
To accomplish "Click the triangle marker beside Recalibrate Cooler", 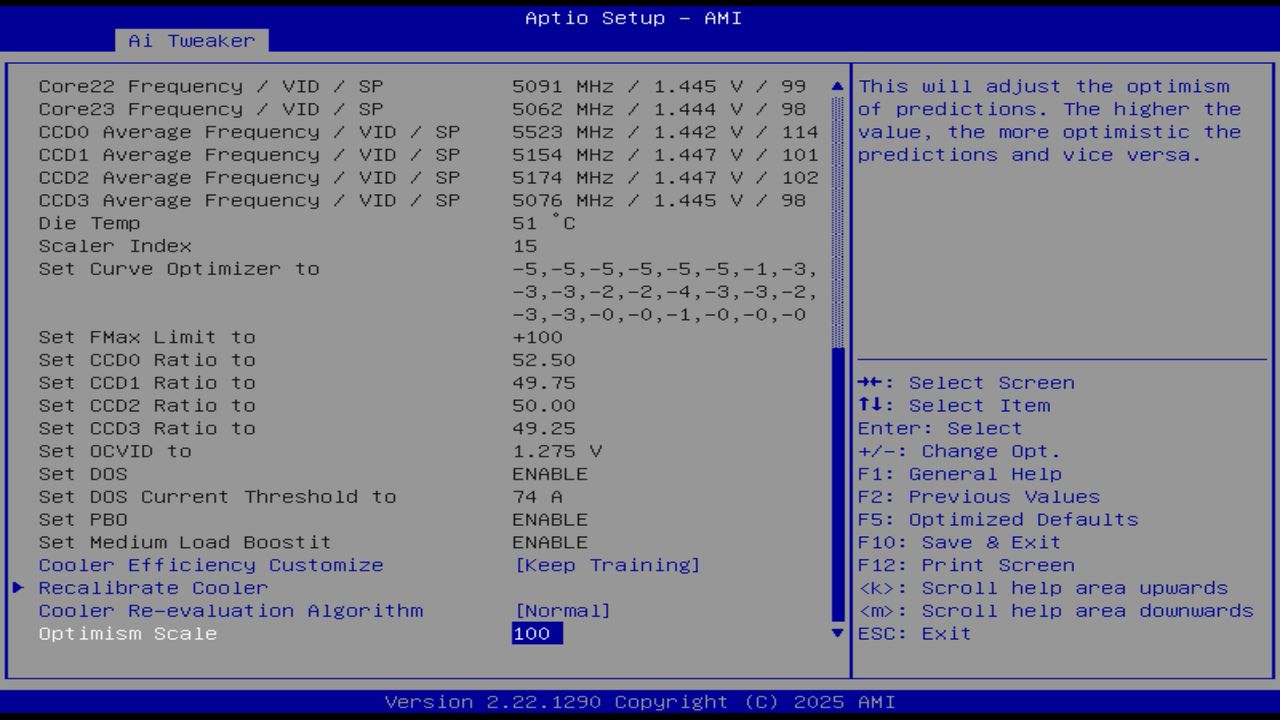I will [16, 588].
